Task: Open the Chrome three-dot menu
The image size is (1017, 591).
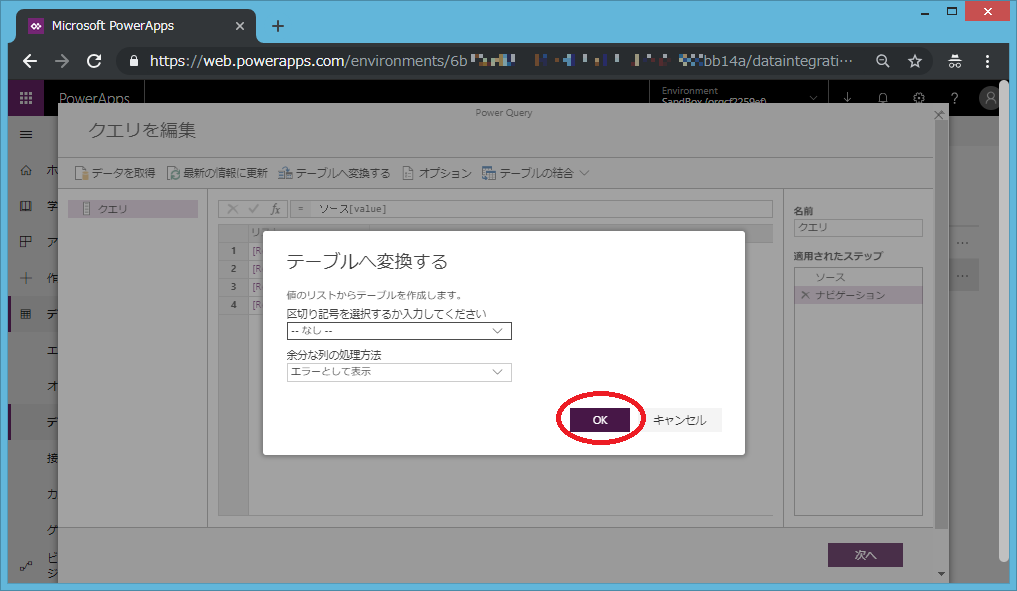Action: pos(987,61)
